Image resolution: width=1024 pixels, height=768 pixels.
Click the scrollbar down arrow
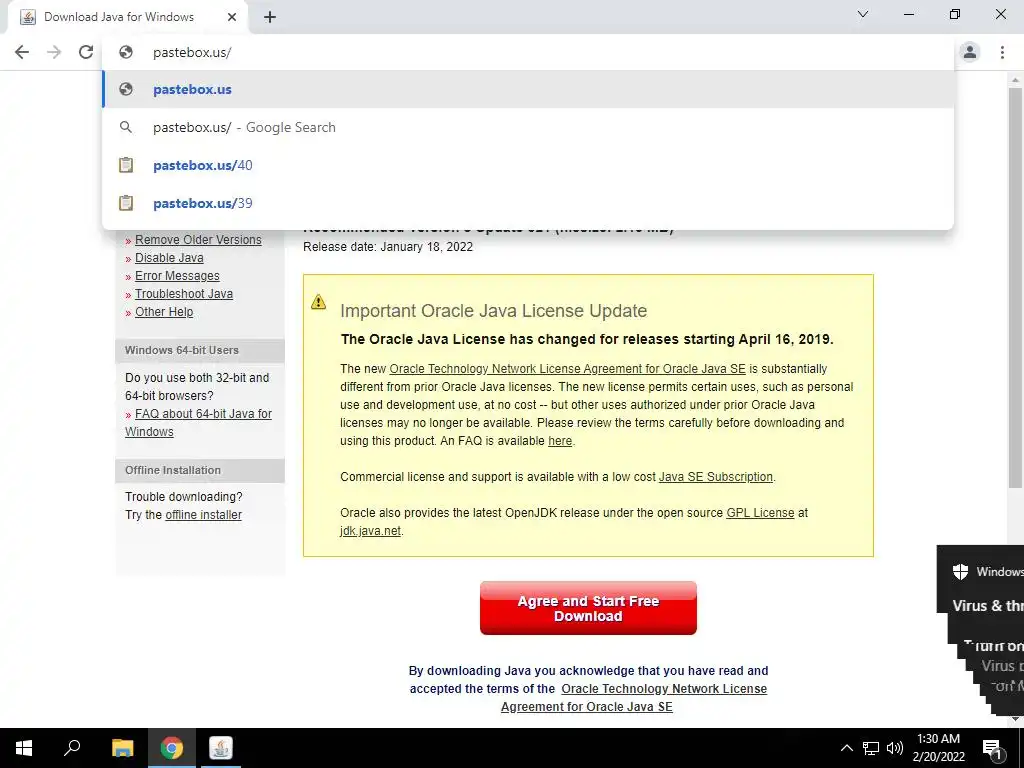coord(1015,719)
